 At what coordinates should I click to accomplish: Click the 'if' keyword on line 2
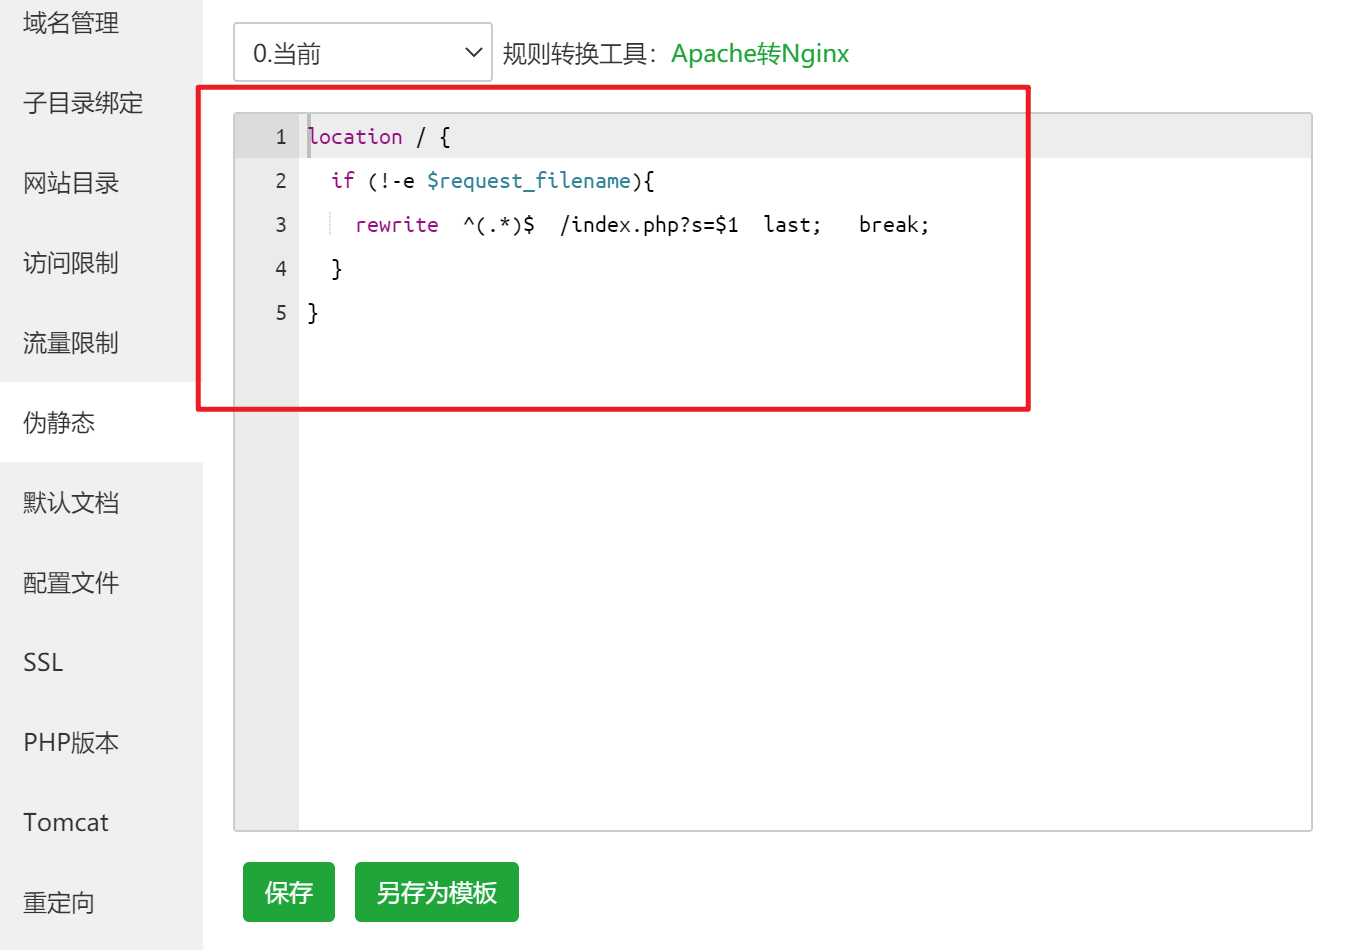tap(343, 181)
